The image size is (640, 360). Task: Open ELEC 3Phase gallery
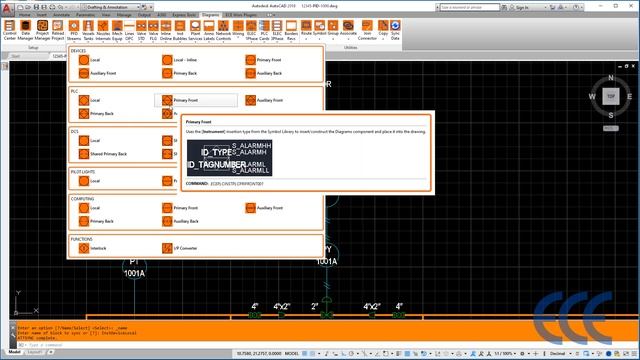[277, 31]
